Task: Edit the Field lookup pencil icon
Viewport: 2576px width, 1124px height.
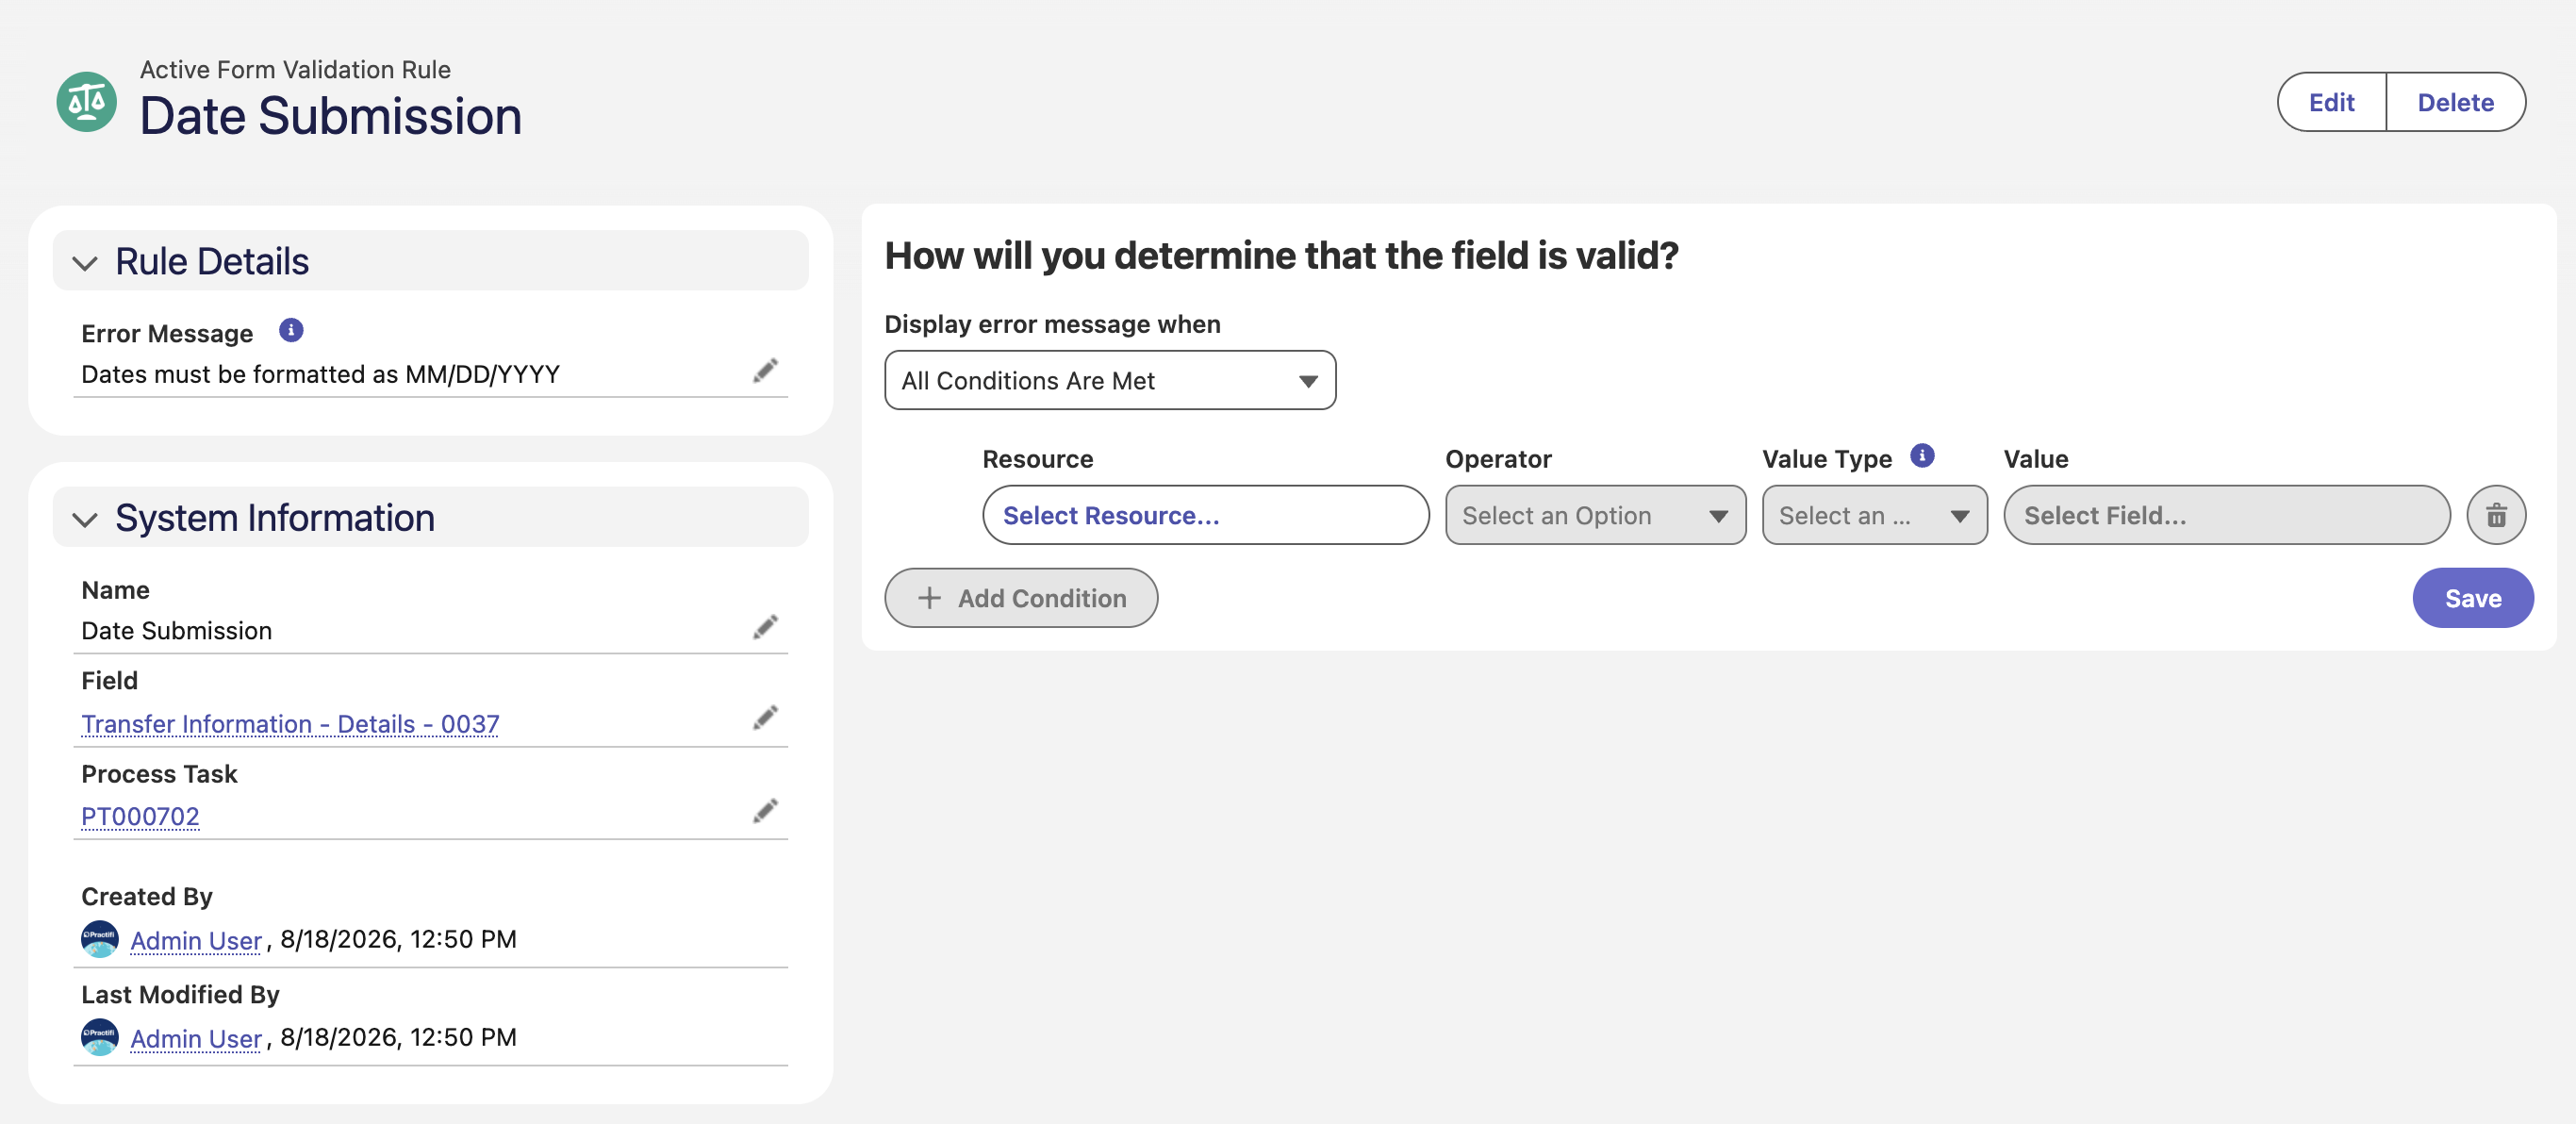Action: (x=765, y=719)
